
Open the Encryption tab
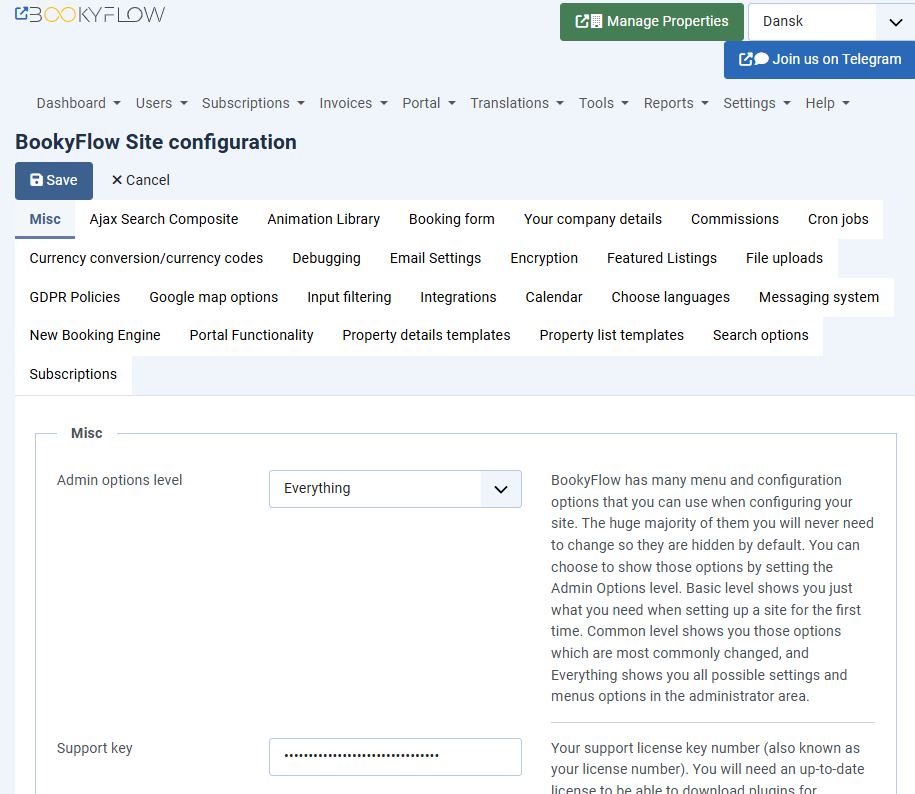[x=544, y=259]
